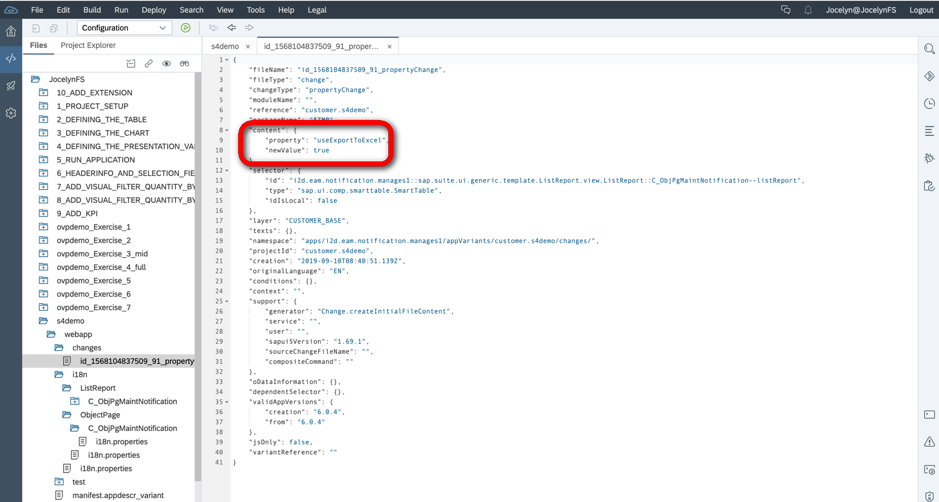Viewport: 939px width, 502px height.
Task: Collapse the i18n folder
Action: click(x=59, y=374)
